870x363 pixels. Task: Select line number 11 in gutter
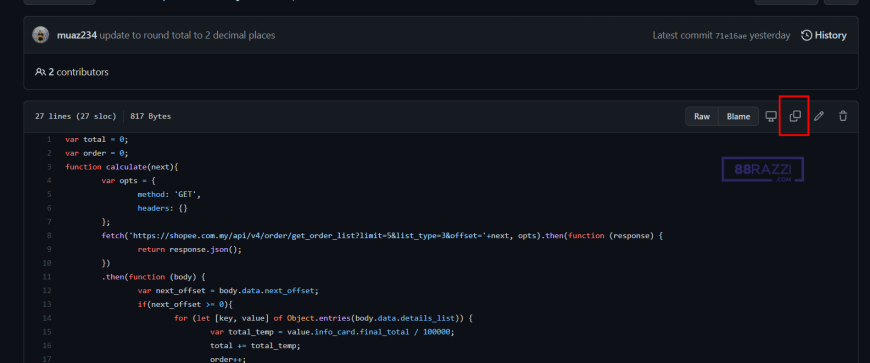coord(49,277)
